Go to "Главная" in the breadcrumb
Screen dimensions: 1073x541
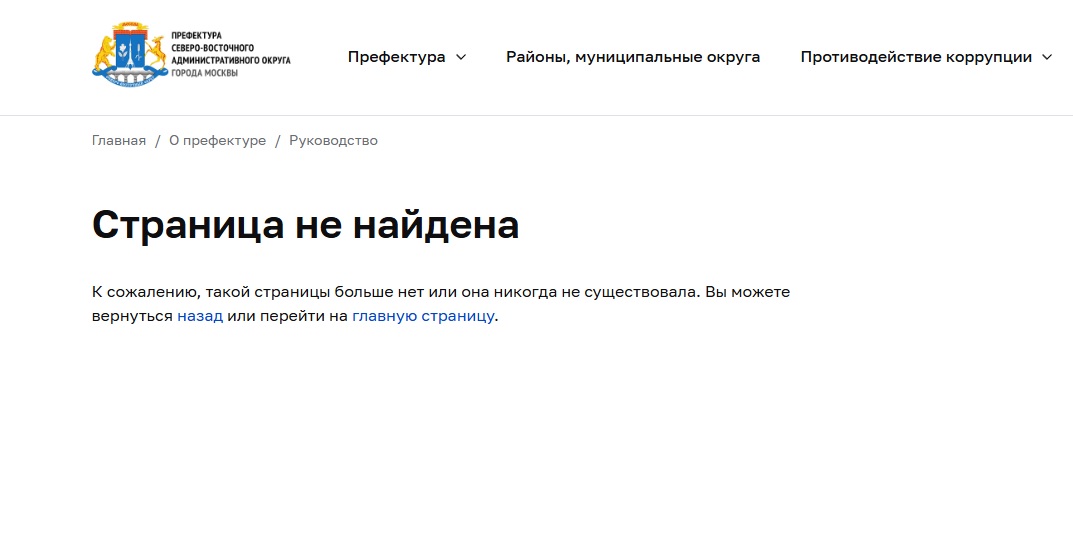[119, 141]
